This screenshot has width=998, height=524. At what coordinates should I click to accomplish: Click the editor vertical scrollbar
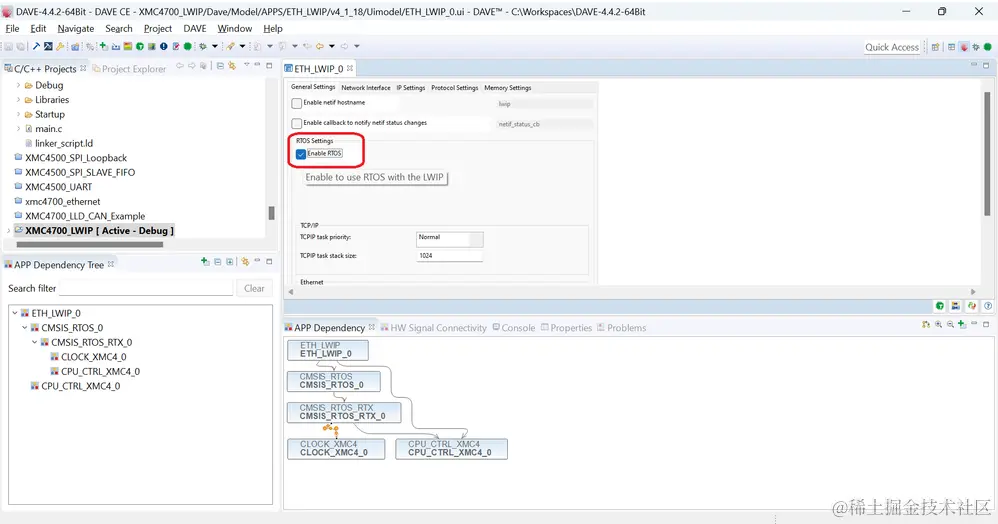987,153
